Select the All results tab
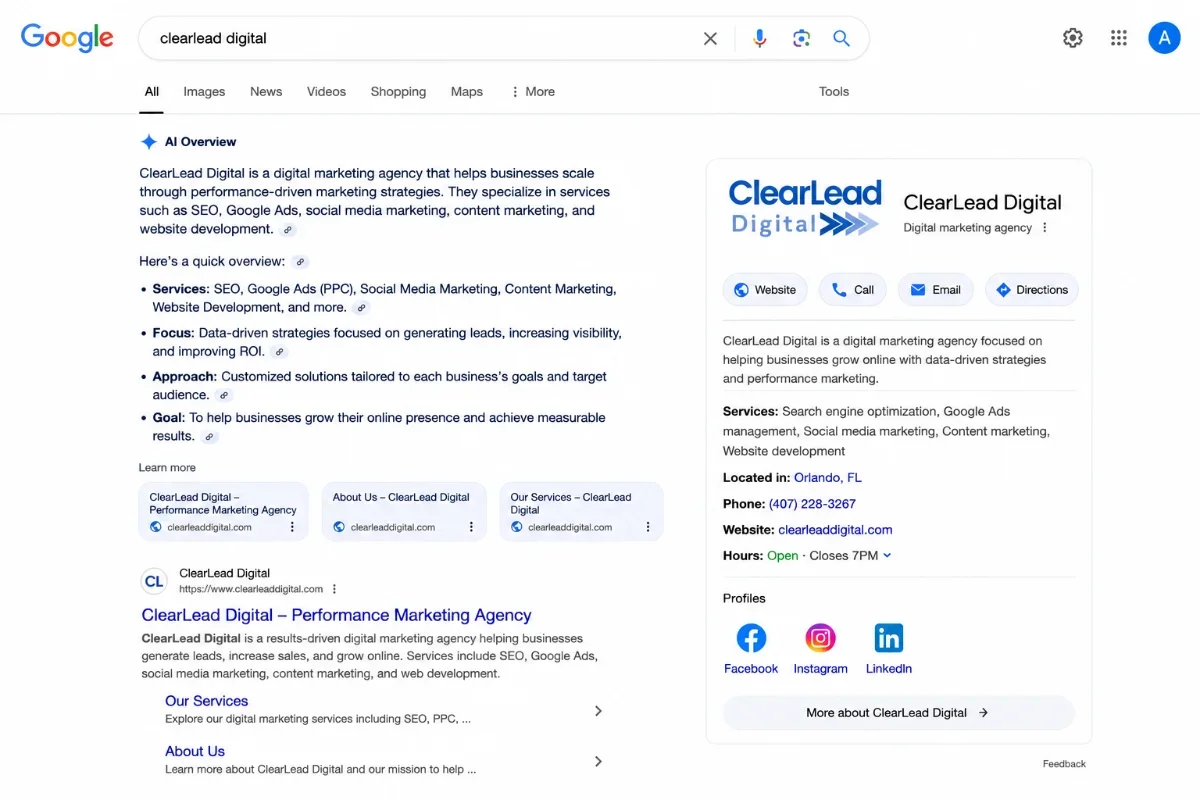This screenshot has height=800, width=1200. [152, 91]
